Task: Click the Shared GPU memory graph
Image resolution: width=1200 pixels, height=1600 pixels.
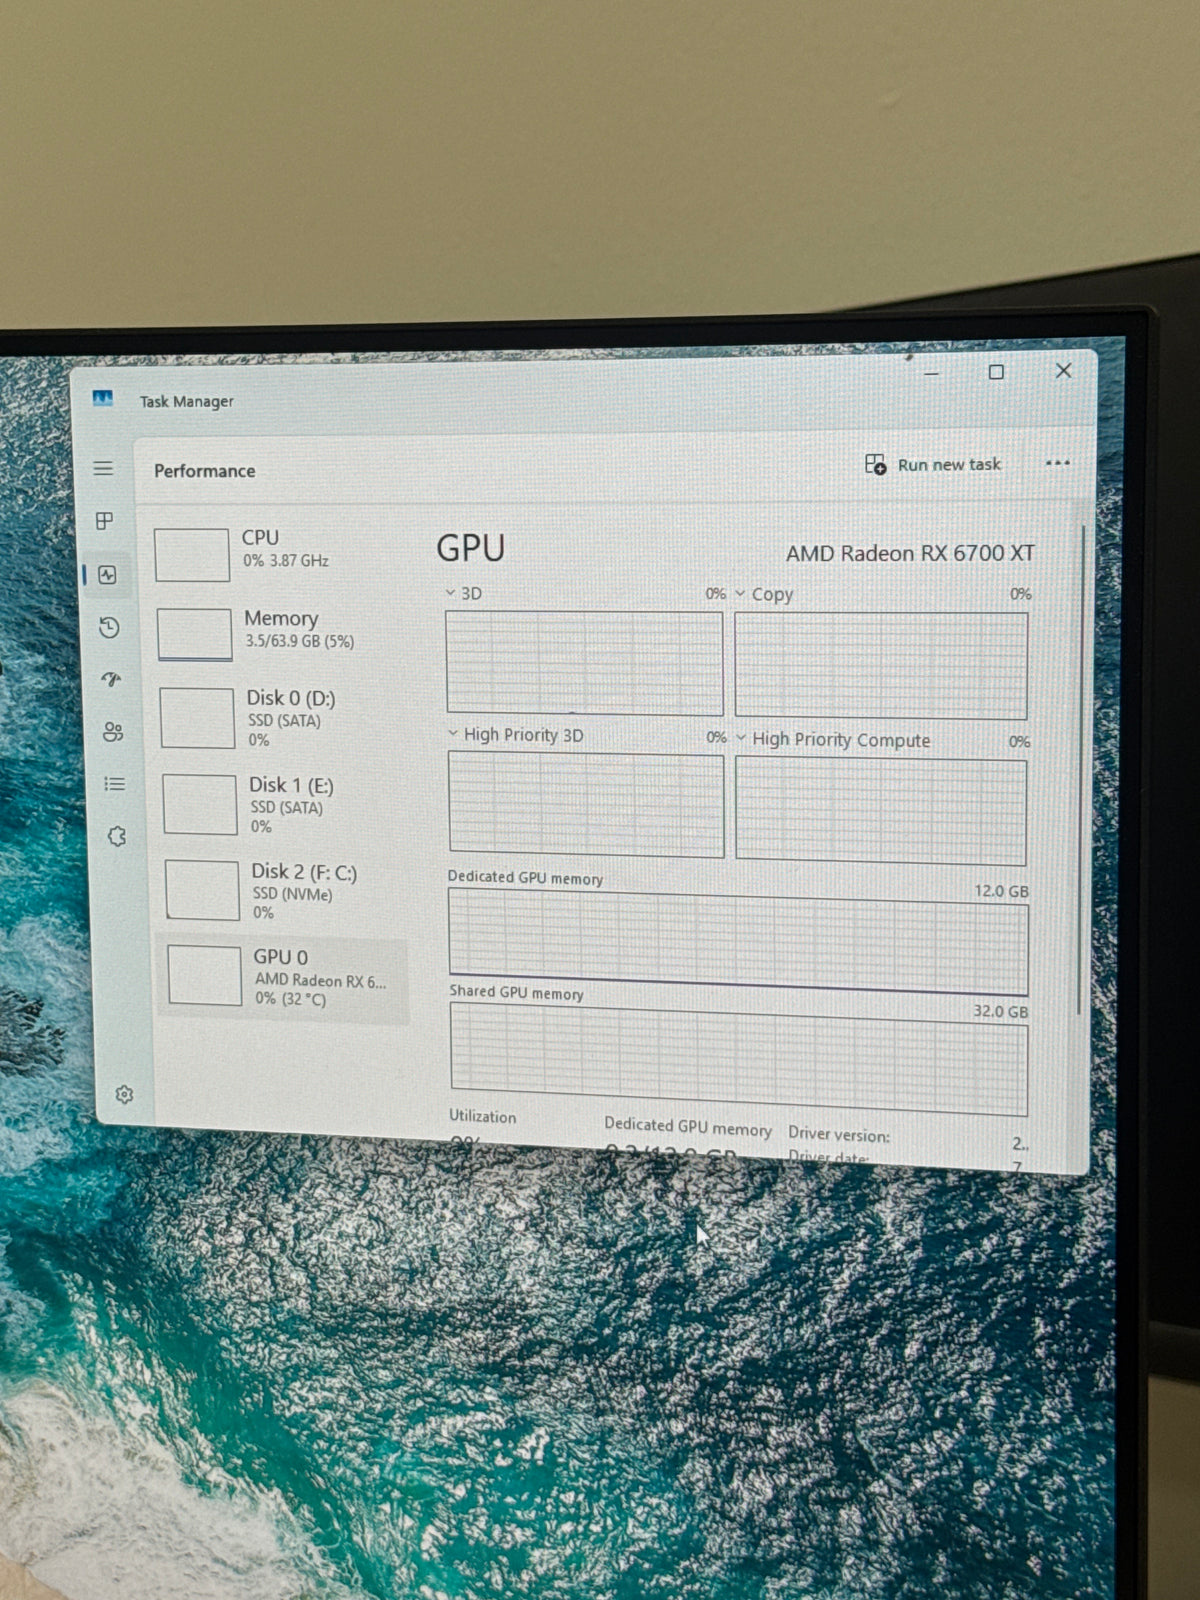Action: 739,1061
